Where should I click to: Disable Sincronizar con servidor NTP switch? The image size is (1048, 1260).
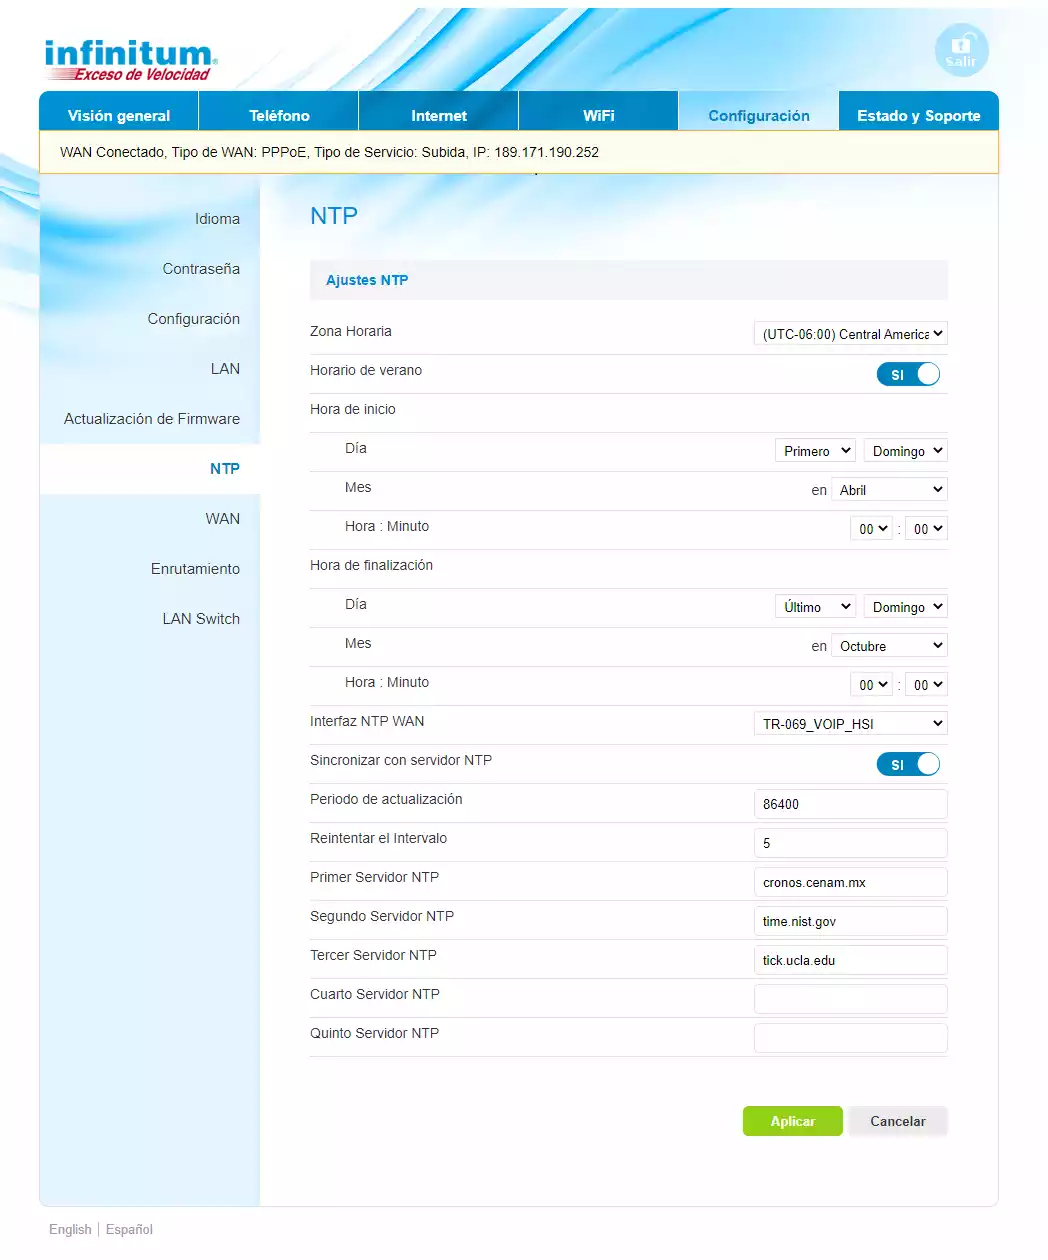click(x=908, y=764)
